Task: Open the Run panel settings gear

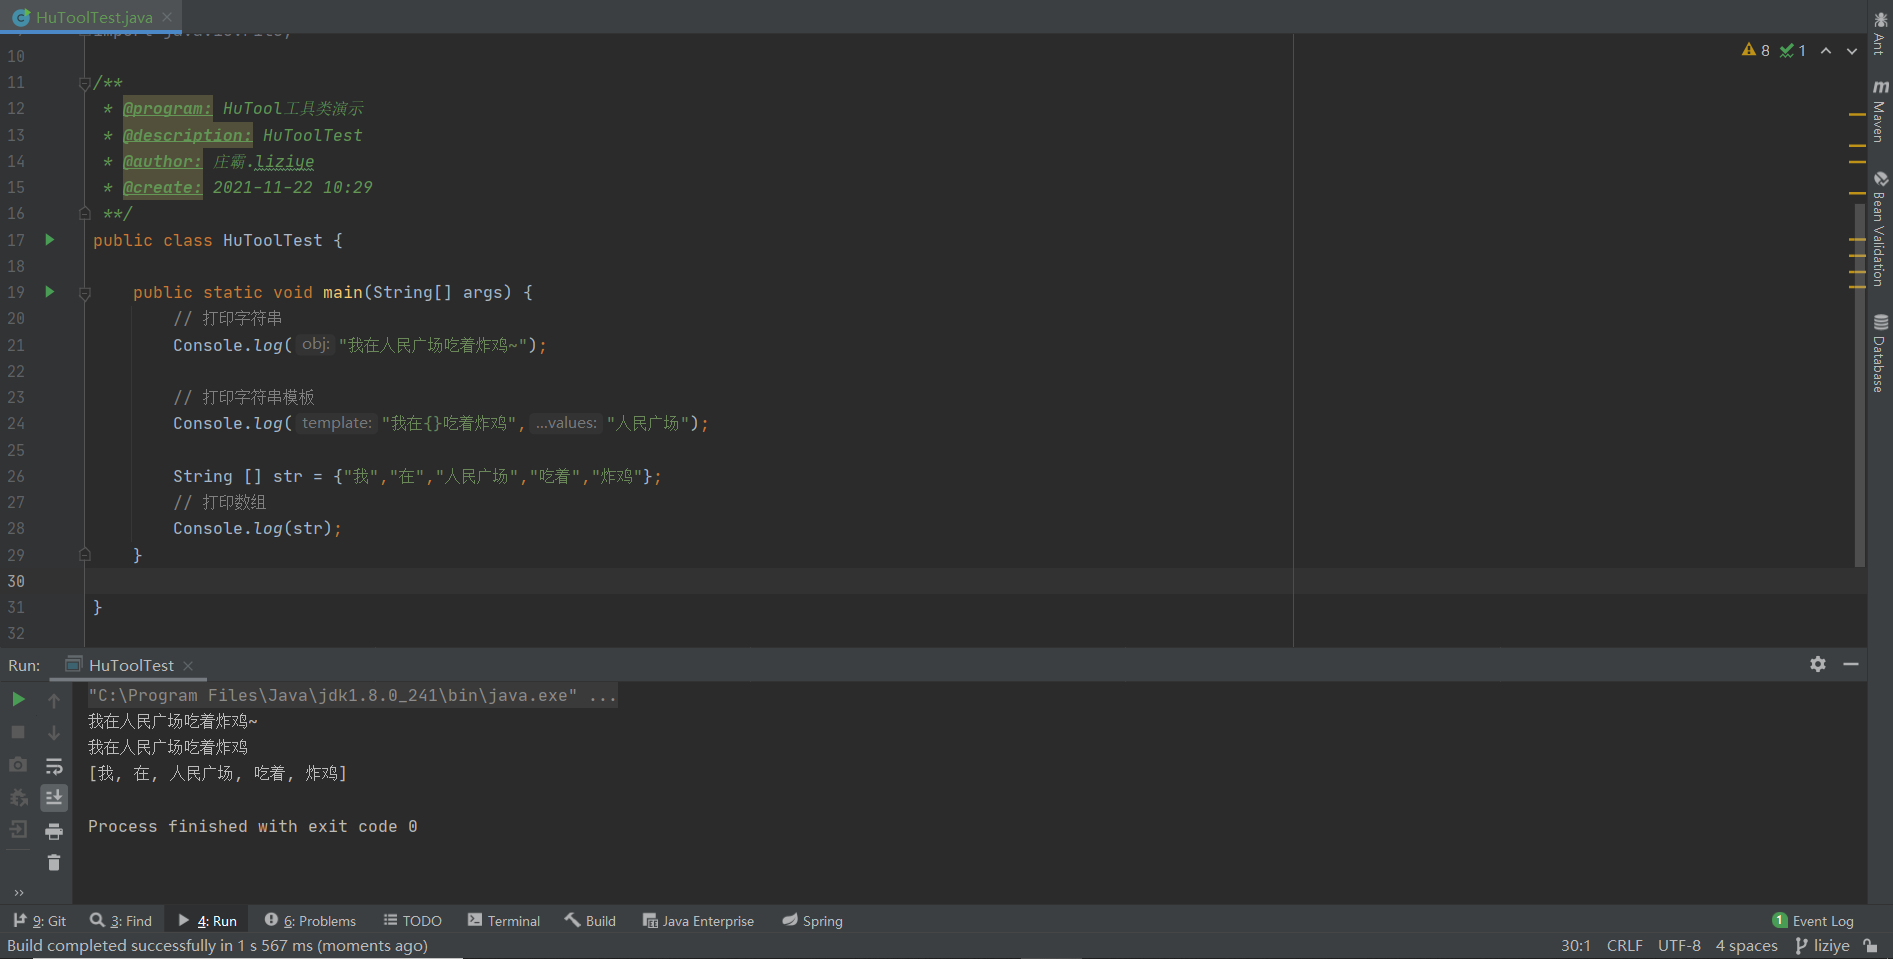Action: [1818, 664]
